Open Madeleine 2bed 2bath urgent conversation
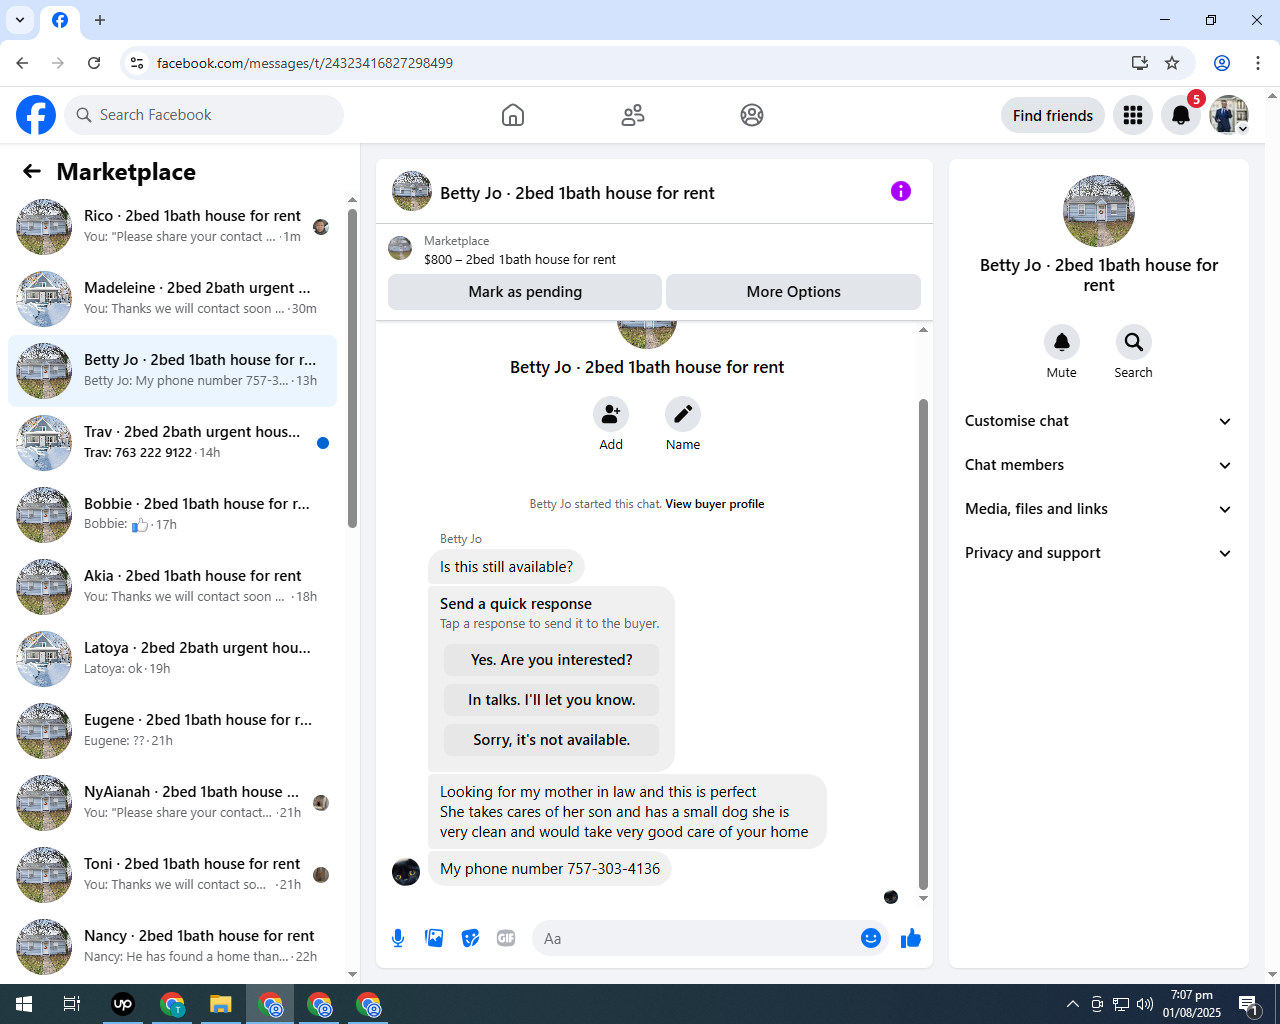This screenshot has width=1280, height=1024. click(173, 299)
